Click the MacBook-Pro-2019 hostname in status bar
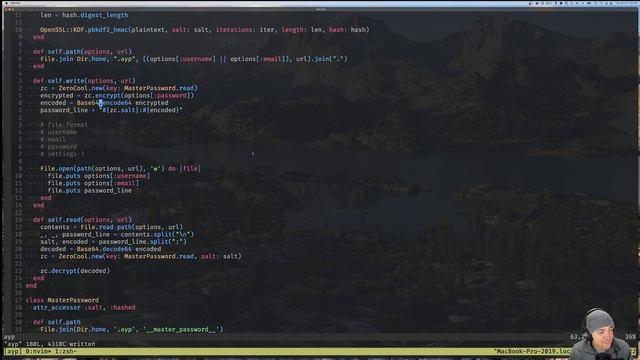Viewport: 640px width, 360px height. point(532,351)
